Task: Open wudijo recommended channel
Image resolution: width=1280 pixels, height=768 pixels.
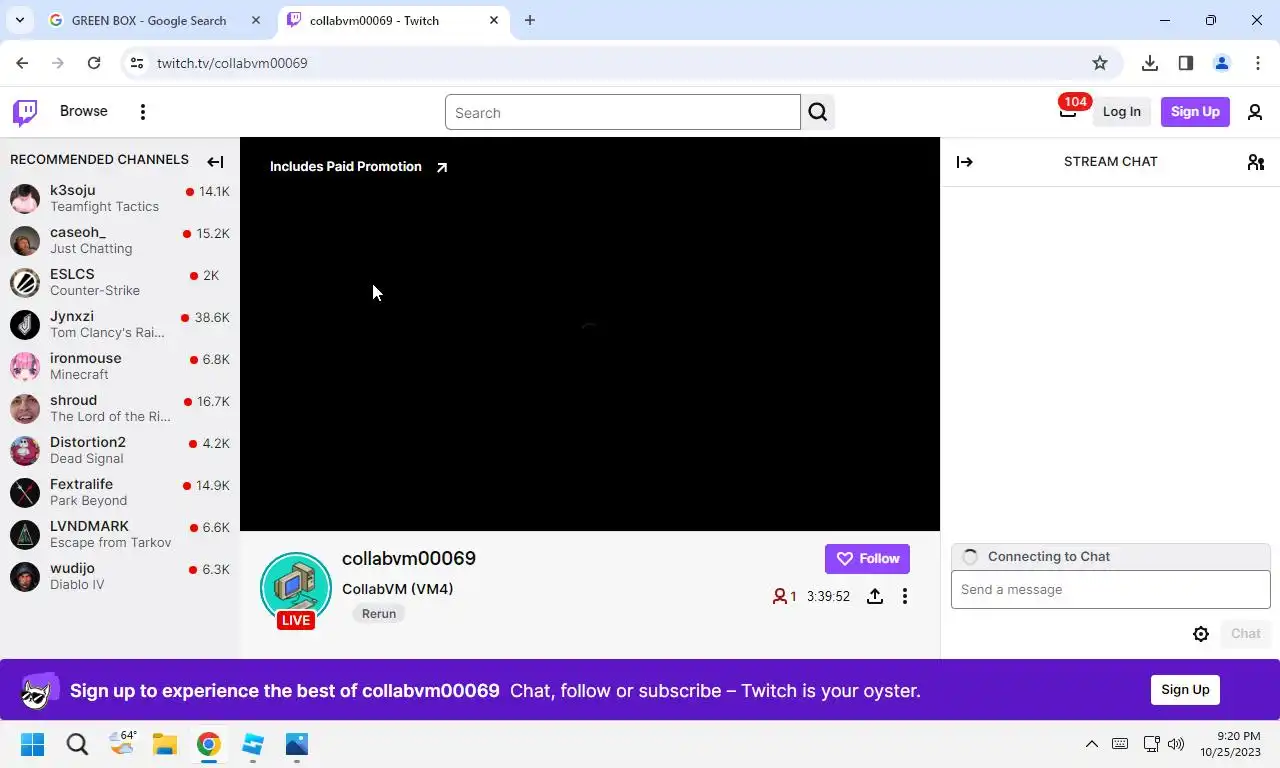Action: point(120,576)
